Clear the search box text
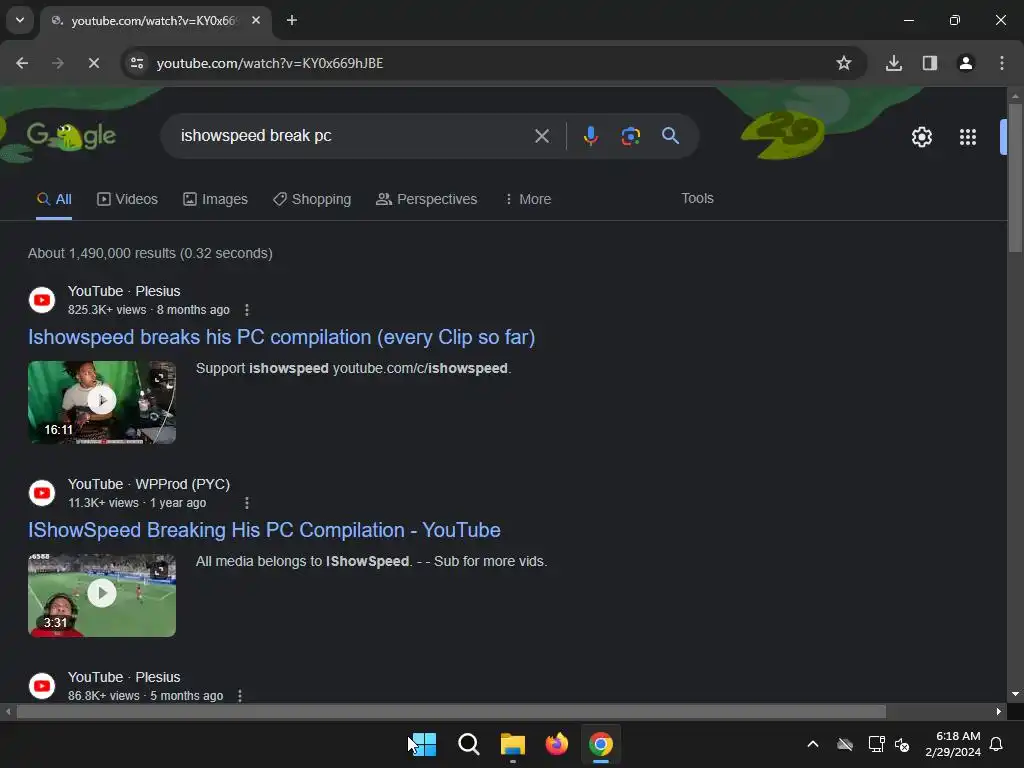 pyautogui.click(x=541, y=136)
